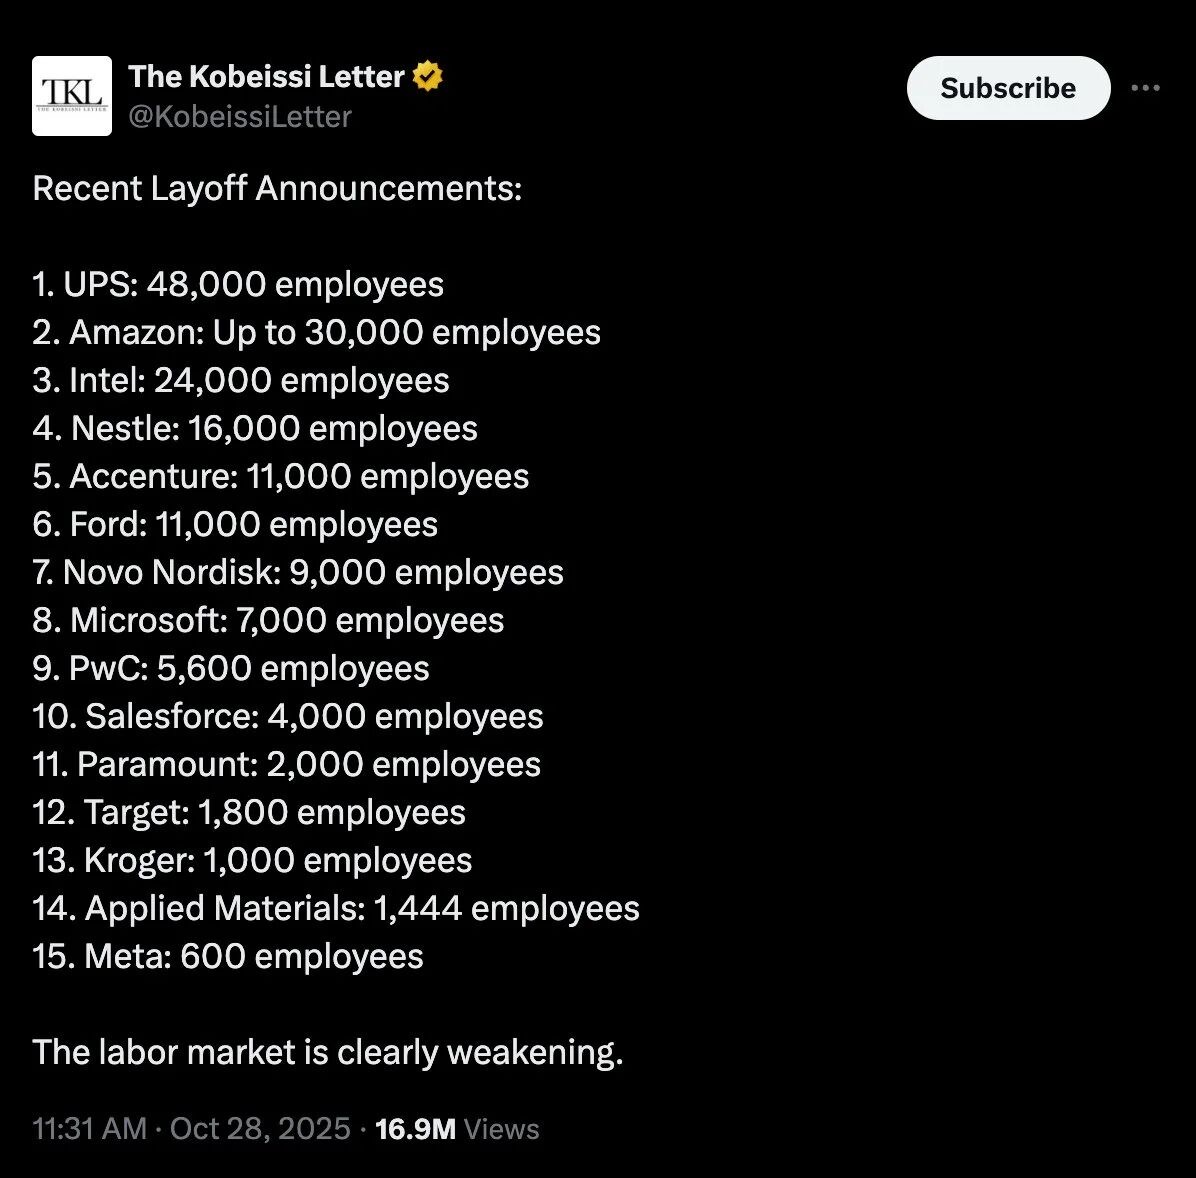1196x1178 pixels.
Task: Click the Applied Materials 1,444 employees line
Action: 336,908
